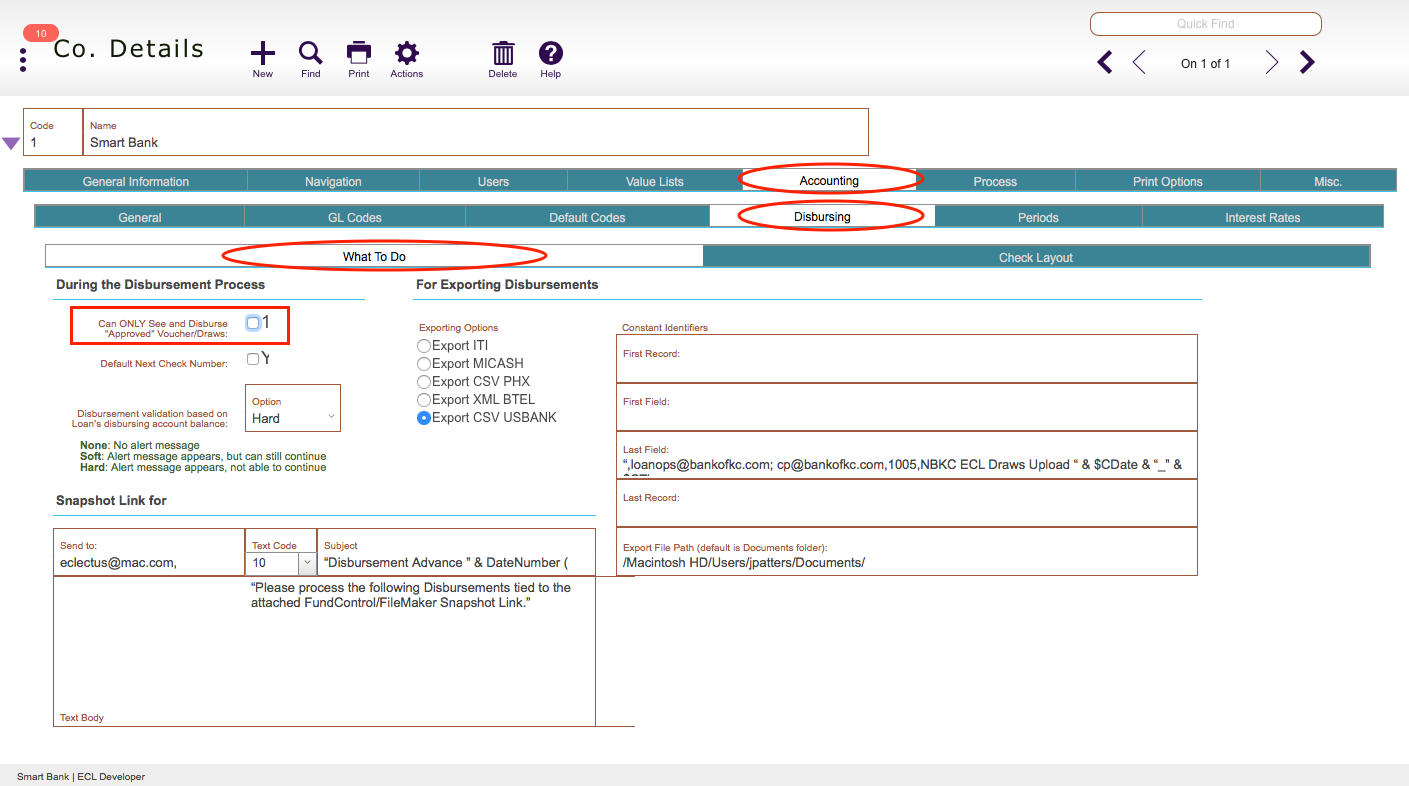The height and width of the screenshot is (786, 1409).
Task: Toggle the Default Next Check Number checkbox
Action: point(253,359)
